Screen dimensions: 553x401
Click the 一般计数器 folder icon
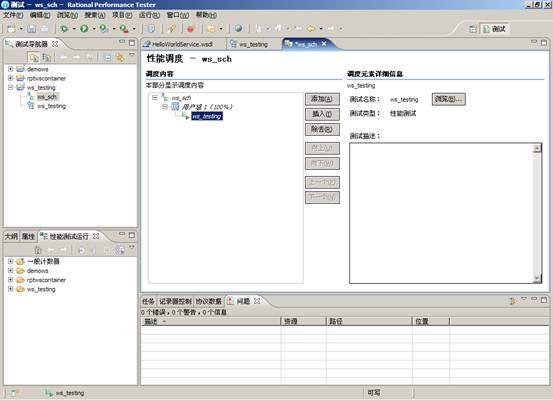tap(20, 261)
